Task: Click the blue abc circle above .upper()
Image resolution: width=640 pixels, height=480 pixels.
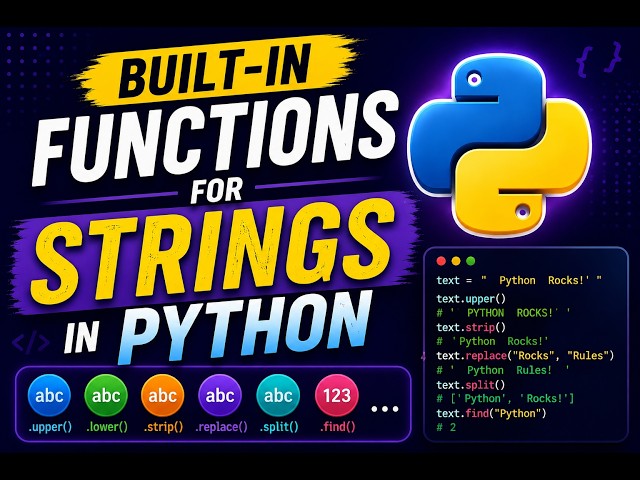Action: 49,396
